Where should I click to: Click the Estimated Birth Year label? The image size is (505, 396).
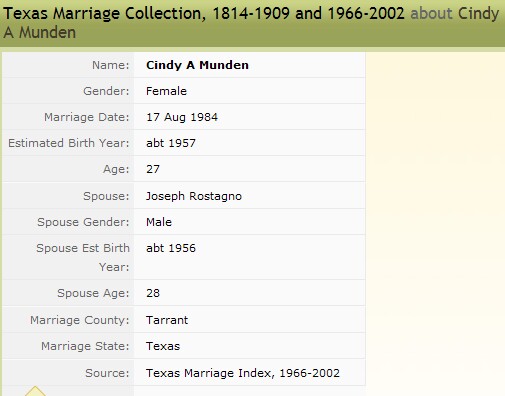coord(69,143)
